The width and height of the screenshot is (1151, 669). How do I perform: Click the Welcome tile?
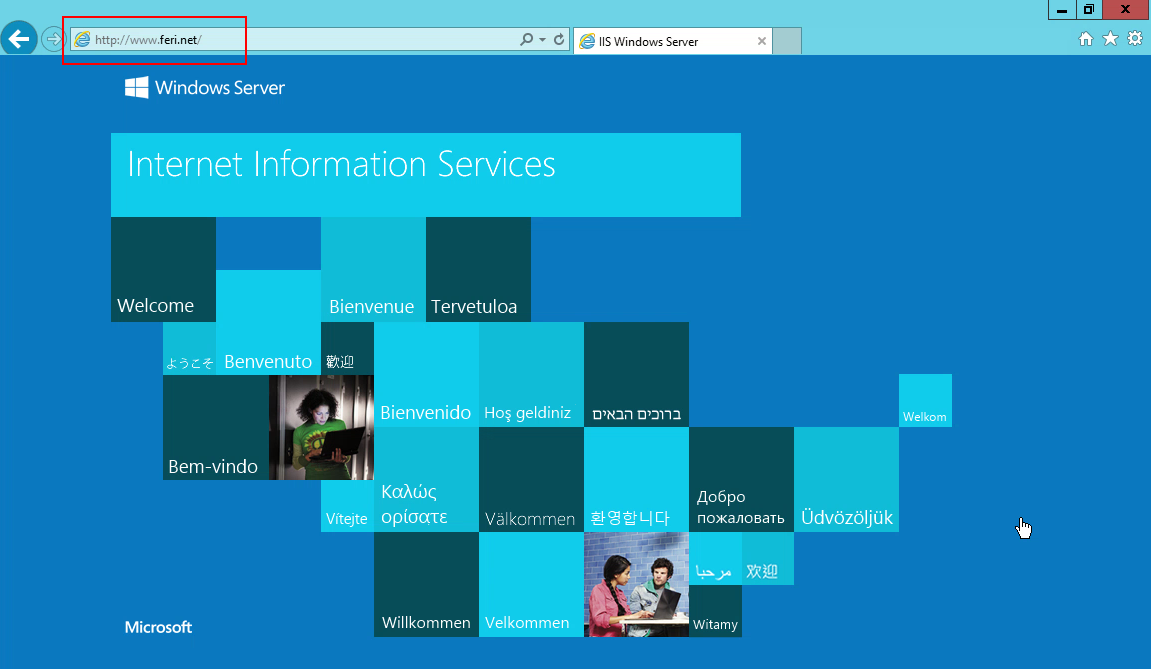click(163, 270)
